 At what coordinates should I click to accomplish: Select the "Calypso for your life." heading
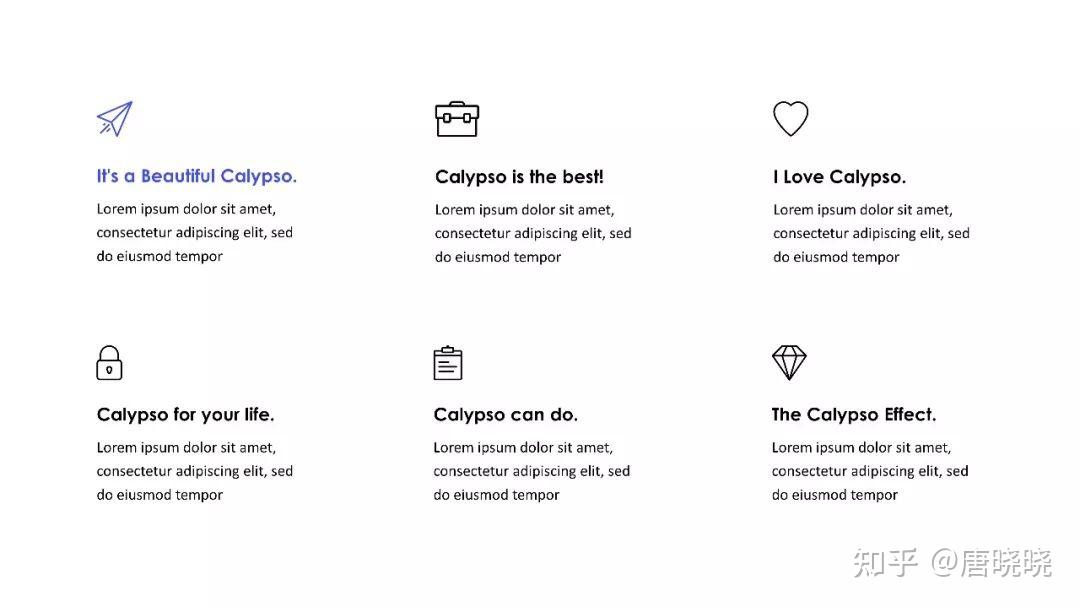(x=185, y=414)
